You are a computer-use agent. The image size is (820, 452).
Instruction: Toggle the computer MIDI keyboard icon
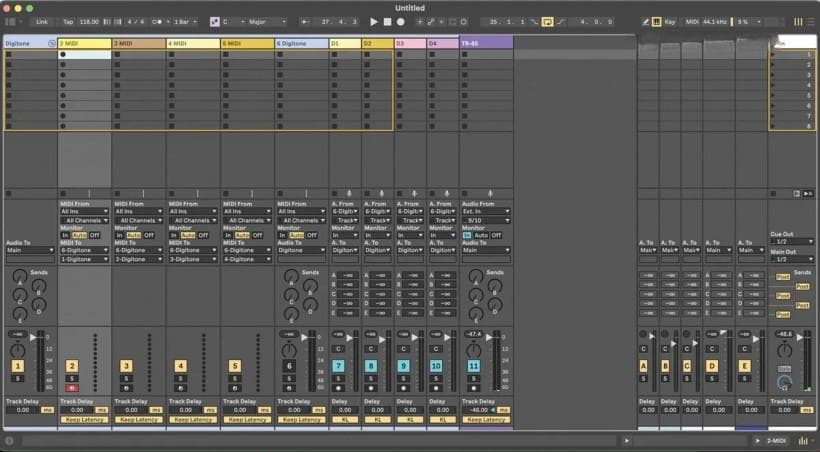coord(656,22)
